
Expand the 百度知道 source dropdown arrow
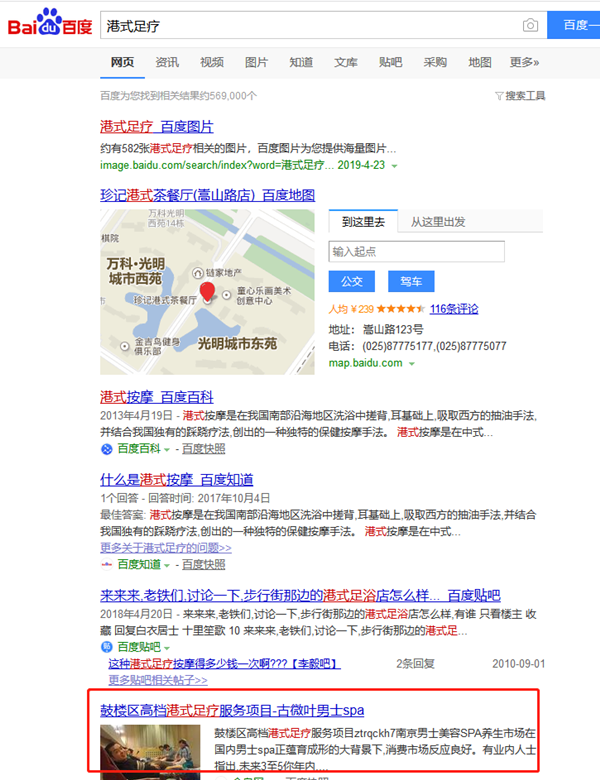167,565
